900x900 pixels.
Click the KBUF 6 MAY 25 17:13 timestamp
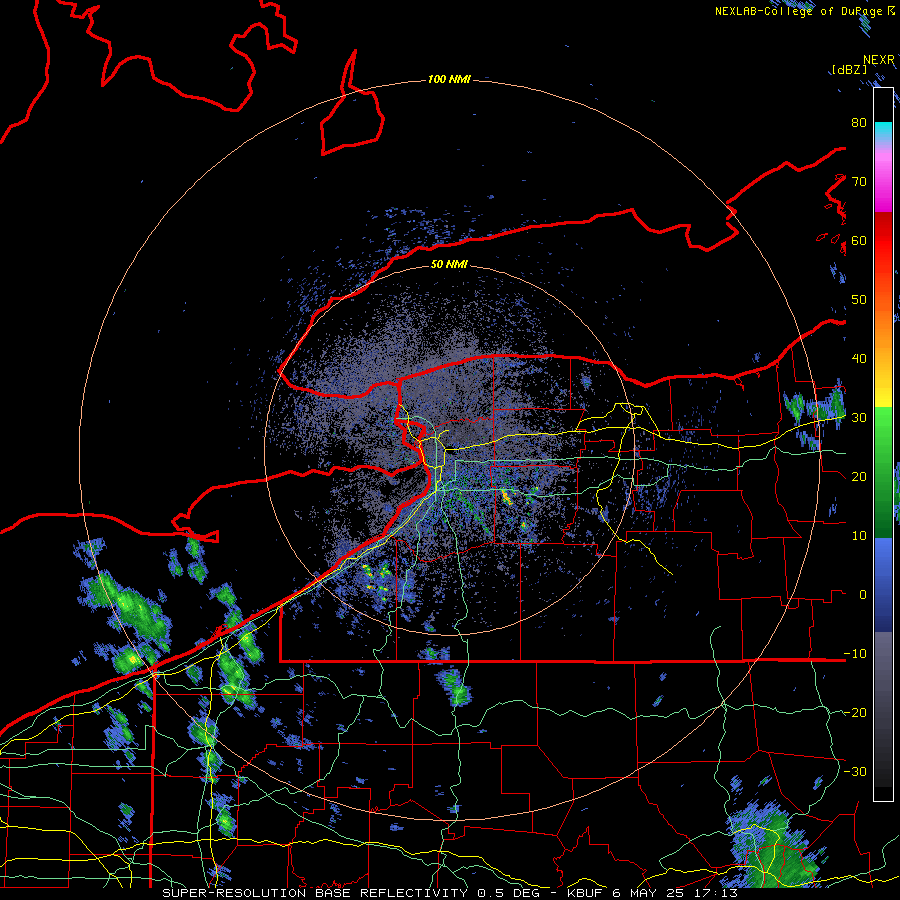click(x=653, y=893)
